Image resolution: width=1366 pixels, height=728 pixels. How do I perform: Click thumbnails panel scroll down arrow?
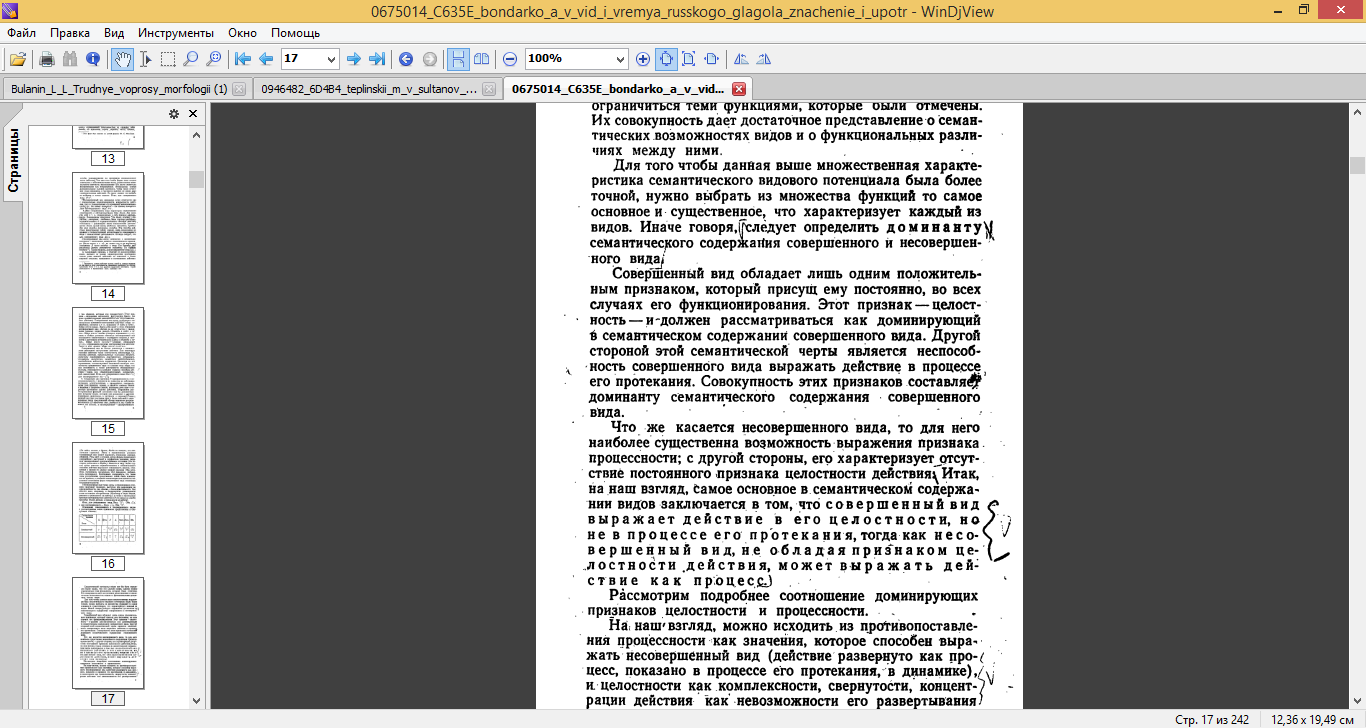tap(196, 701)
